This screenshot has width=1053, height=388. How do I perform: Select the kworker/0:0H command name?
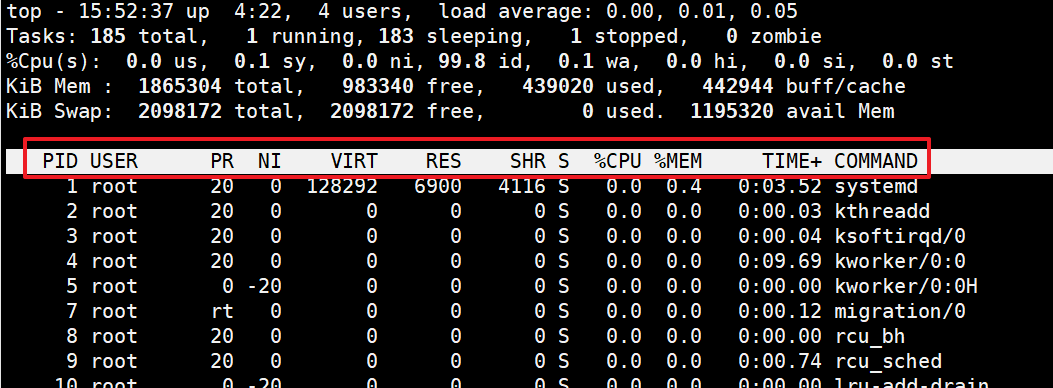906,287
